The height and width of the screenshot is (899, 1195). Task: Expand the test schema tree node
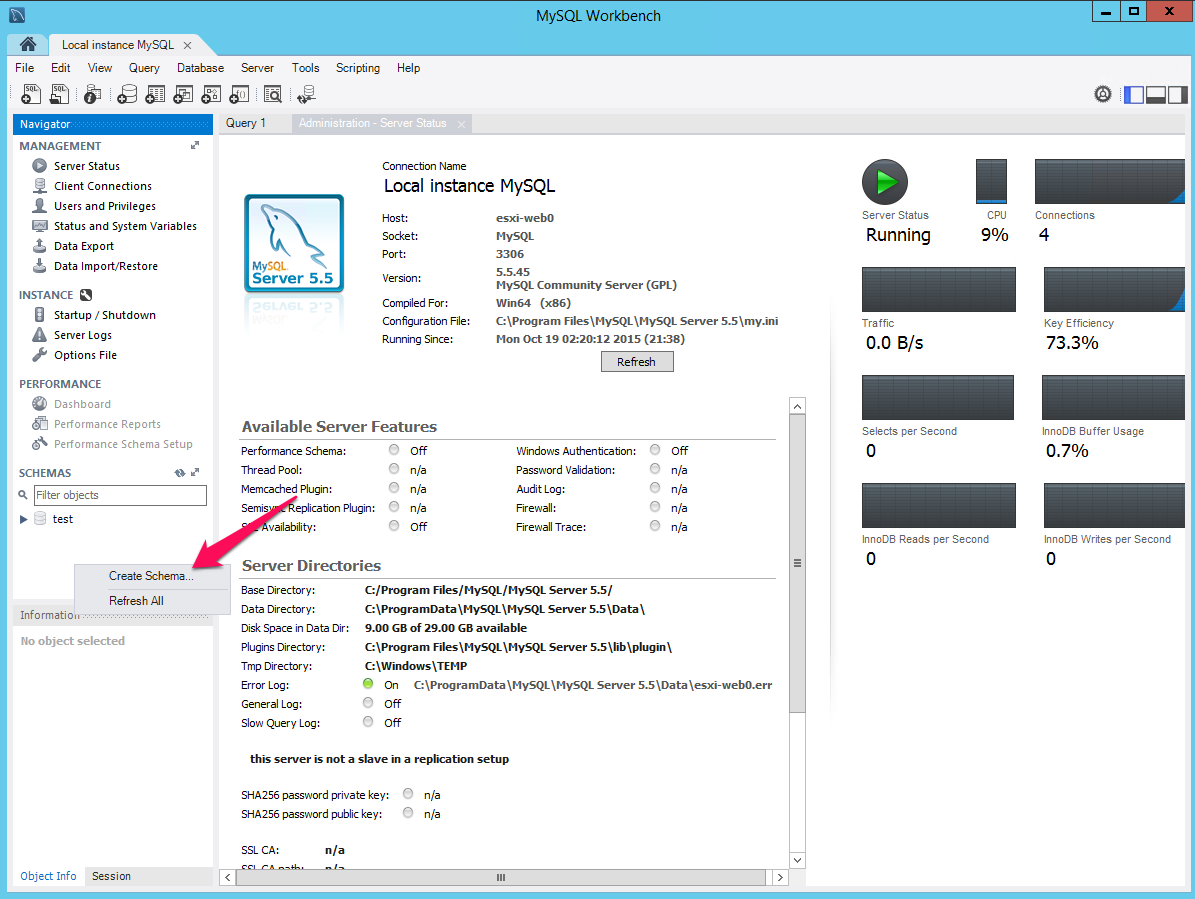point(24,519)
